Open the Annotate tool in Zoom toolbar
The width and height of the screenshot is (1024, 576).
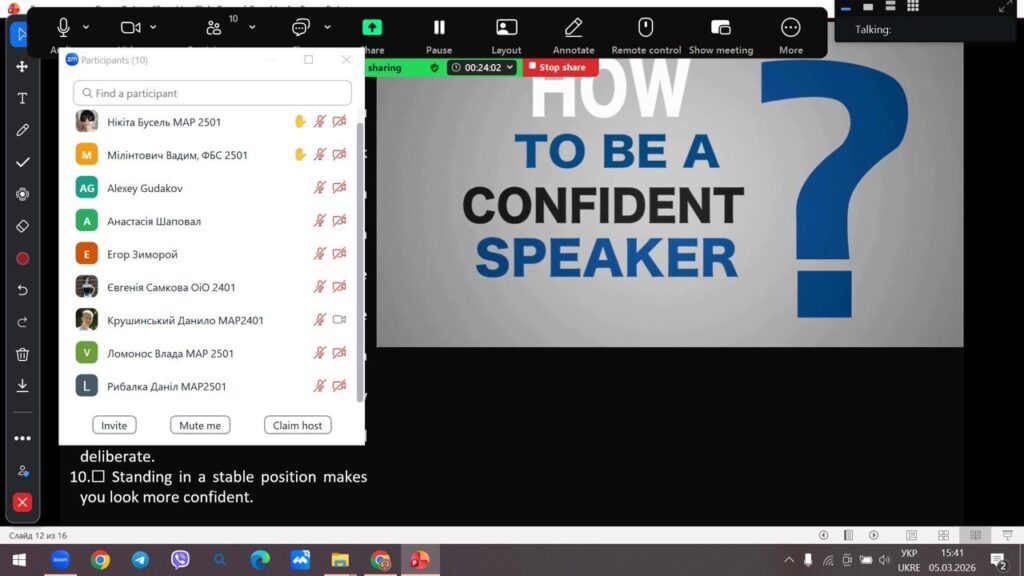pyautogui.click(x=573, y=34)
